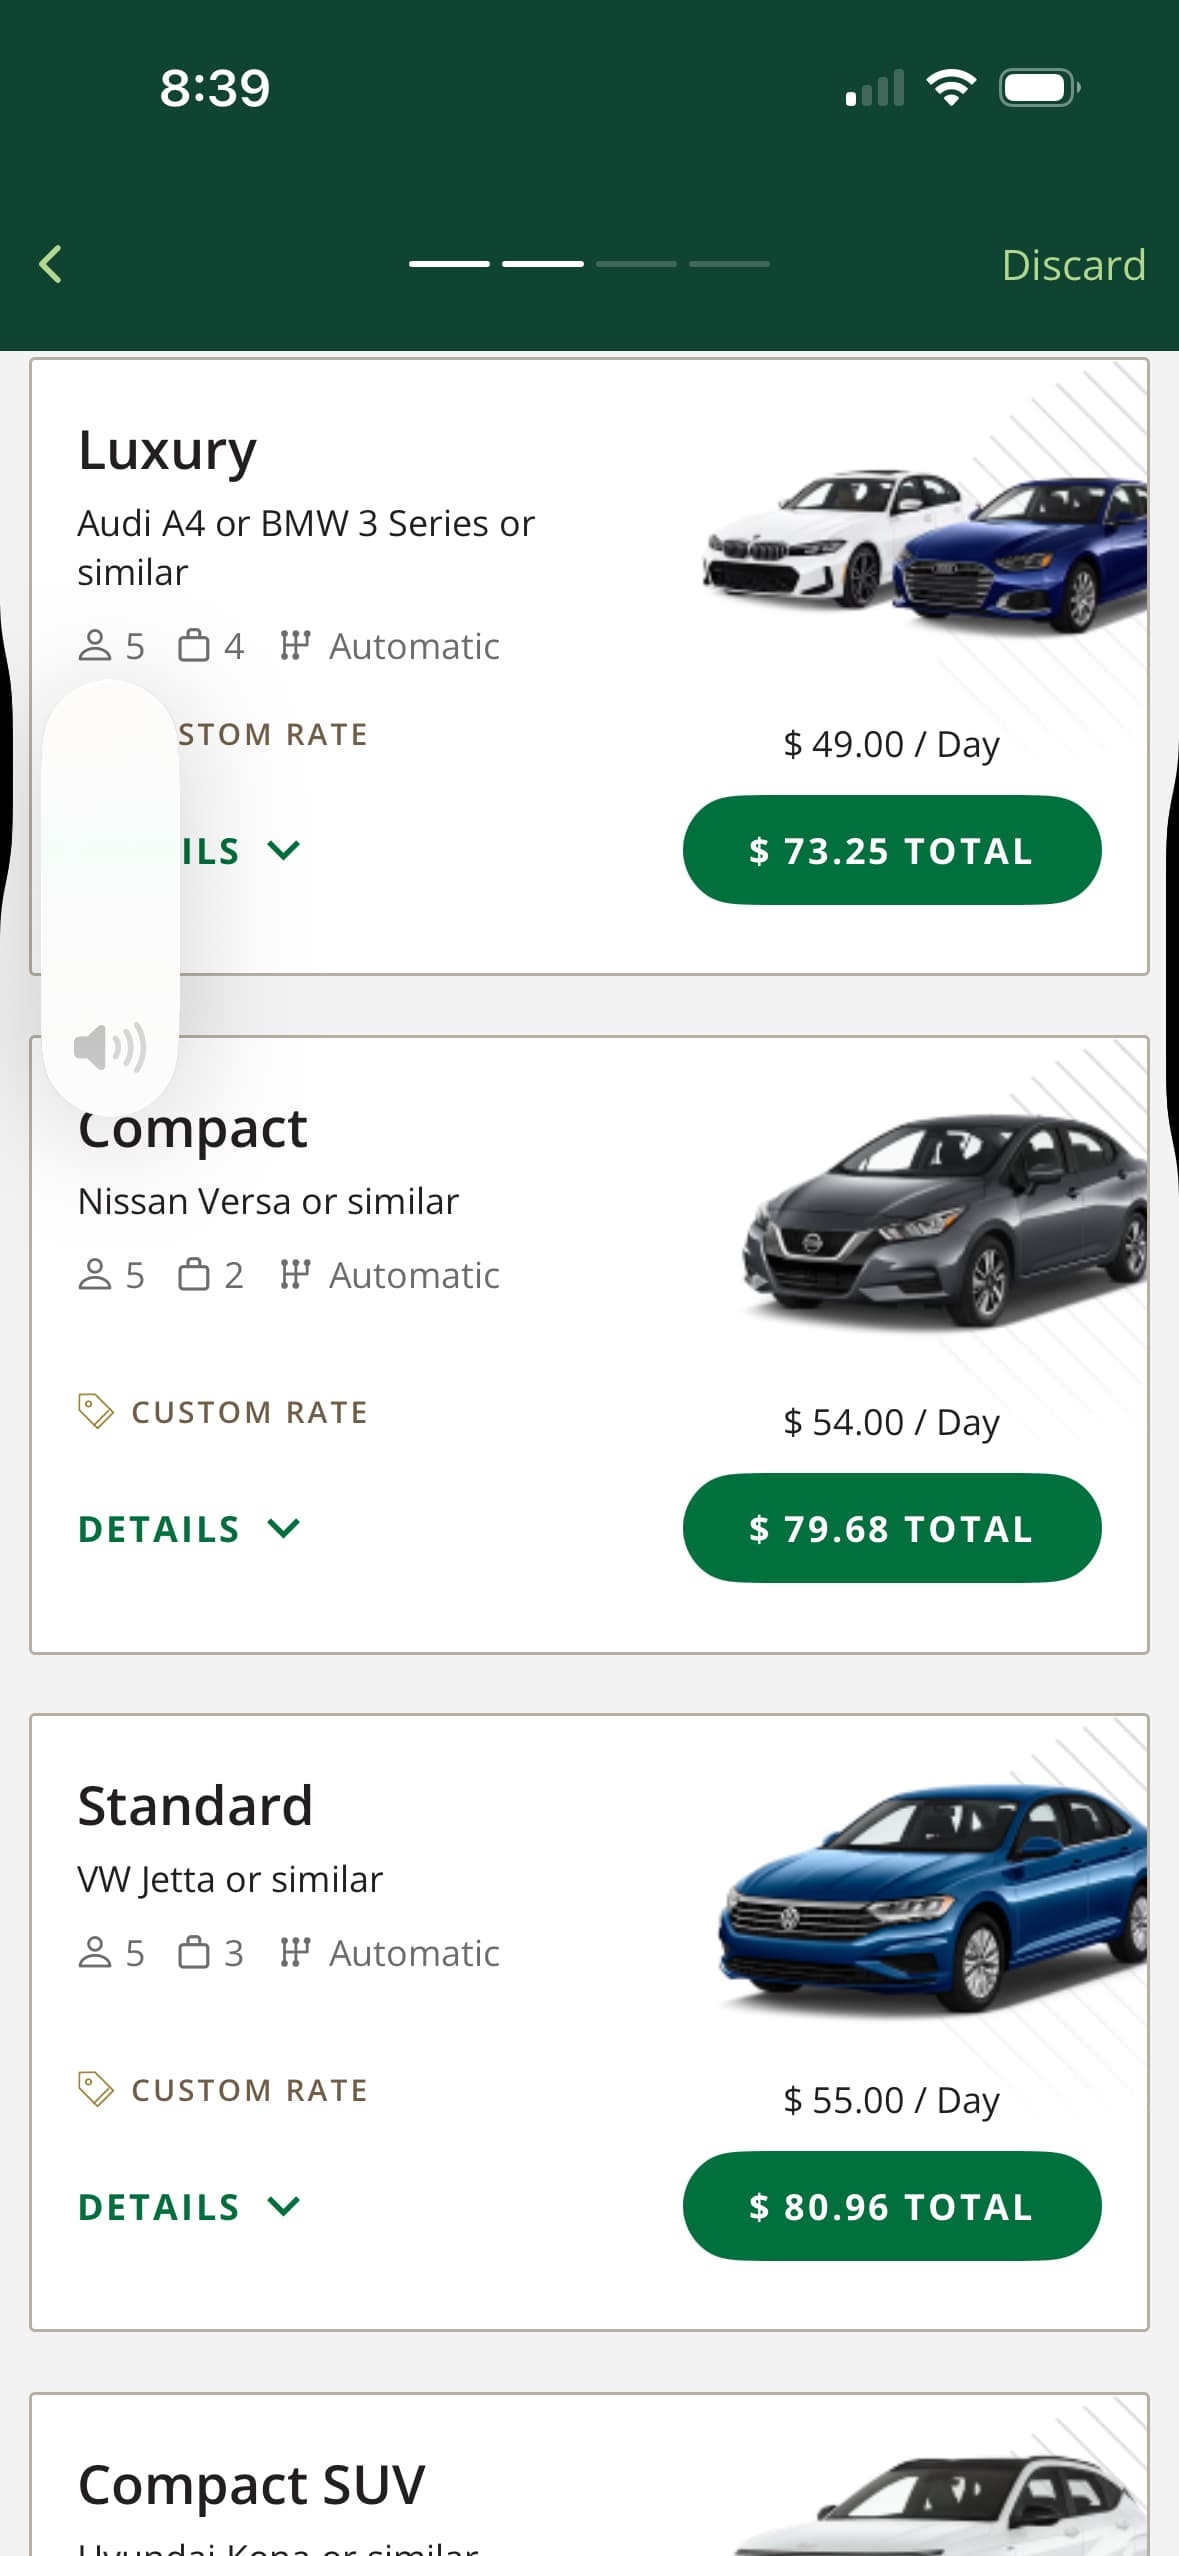Choose Standard for $80.96 total

[x=891, y=2207]
